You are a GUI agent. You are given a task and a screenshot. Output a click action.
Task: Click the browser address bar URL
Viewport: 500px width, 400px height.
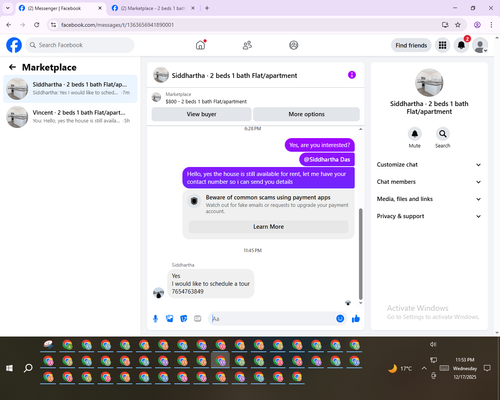tap(117, 25)
